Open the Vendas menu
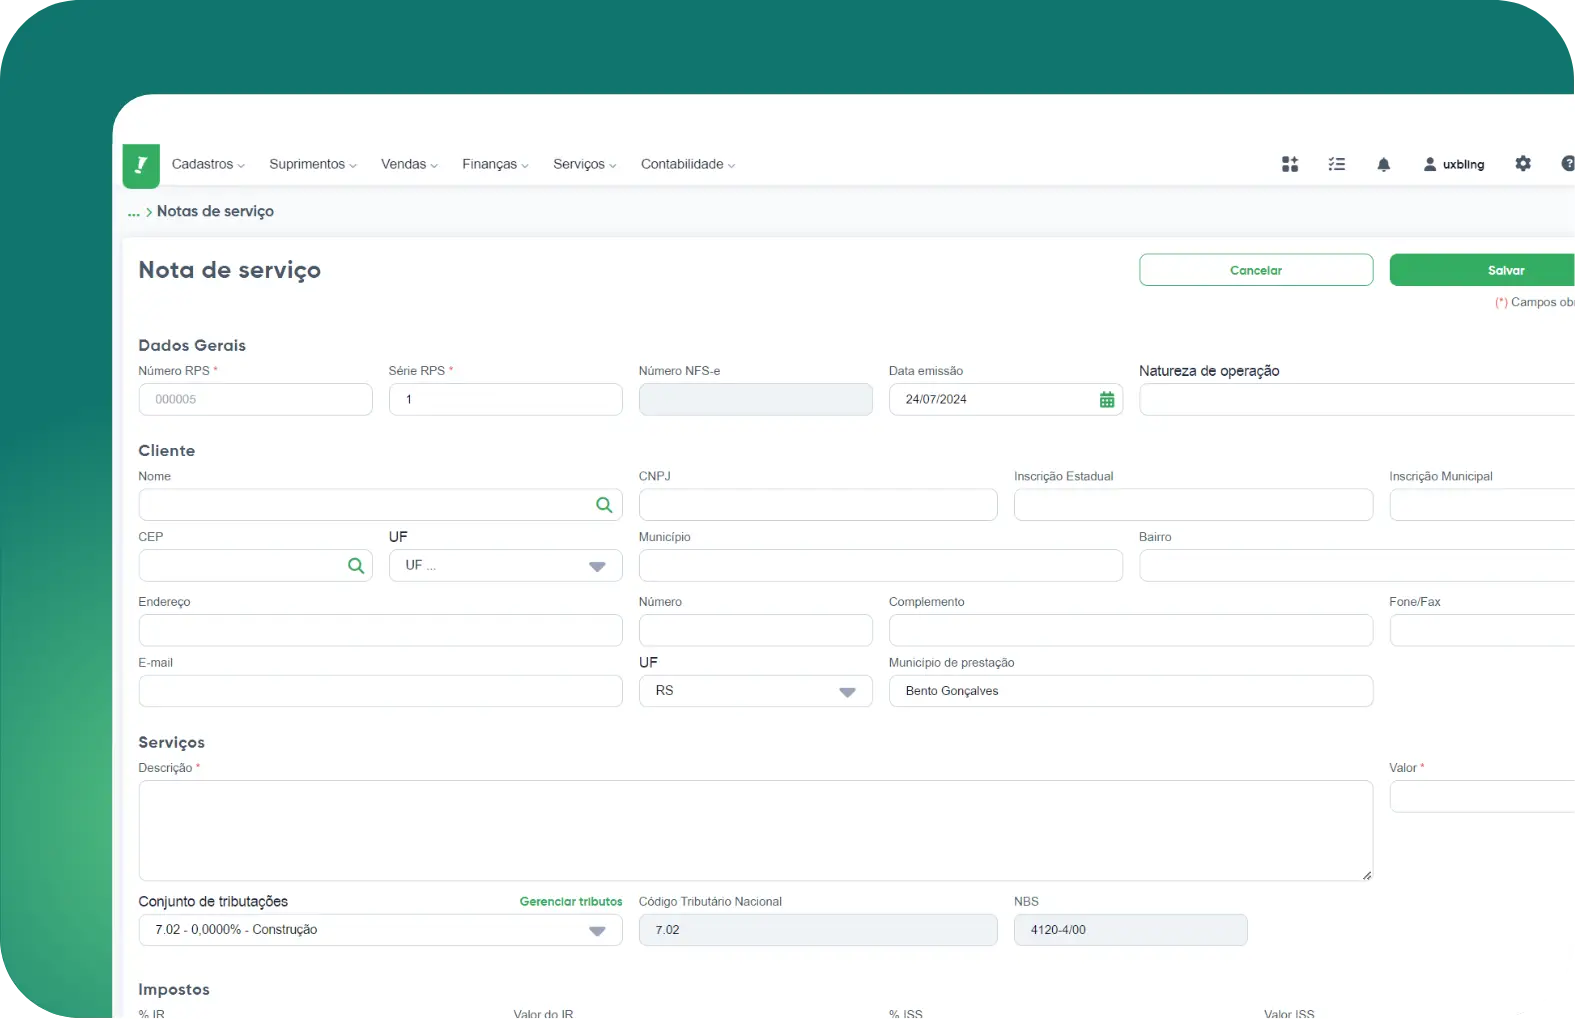The height and width of the screenshot is (1019, 1575). point(409,164)
